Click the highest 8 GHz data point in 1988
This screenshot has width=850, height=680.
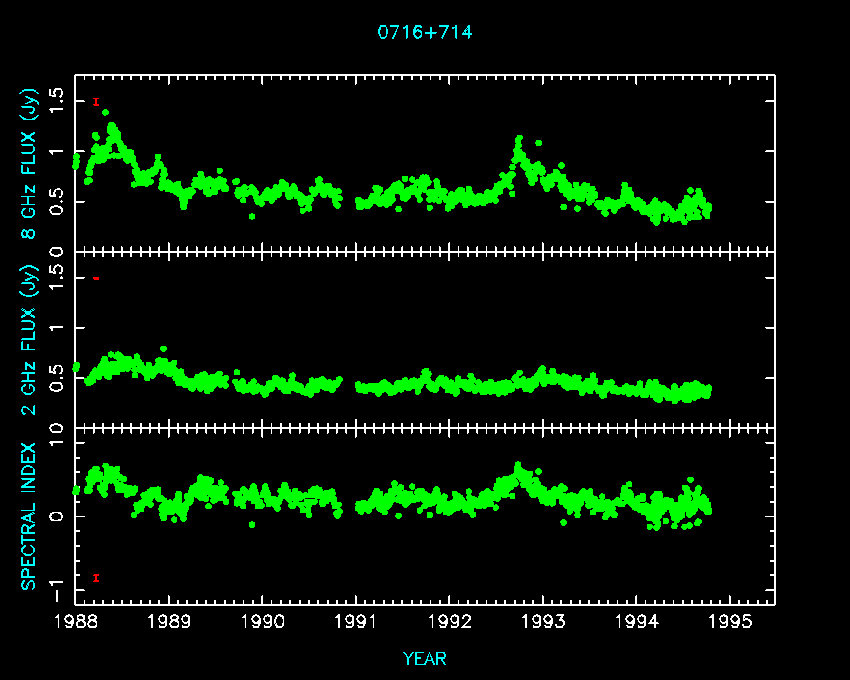click(105, 113)
